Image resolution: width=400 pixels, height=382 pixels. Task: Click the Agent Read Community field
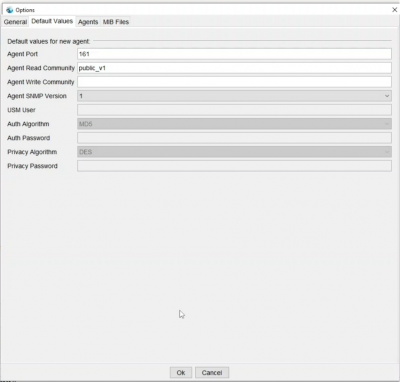[x=234, y=68]
